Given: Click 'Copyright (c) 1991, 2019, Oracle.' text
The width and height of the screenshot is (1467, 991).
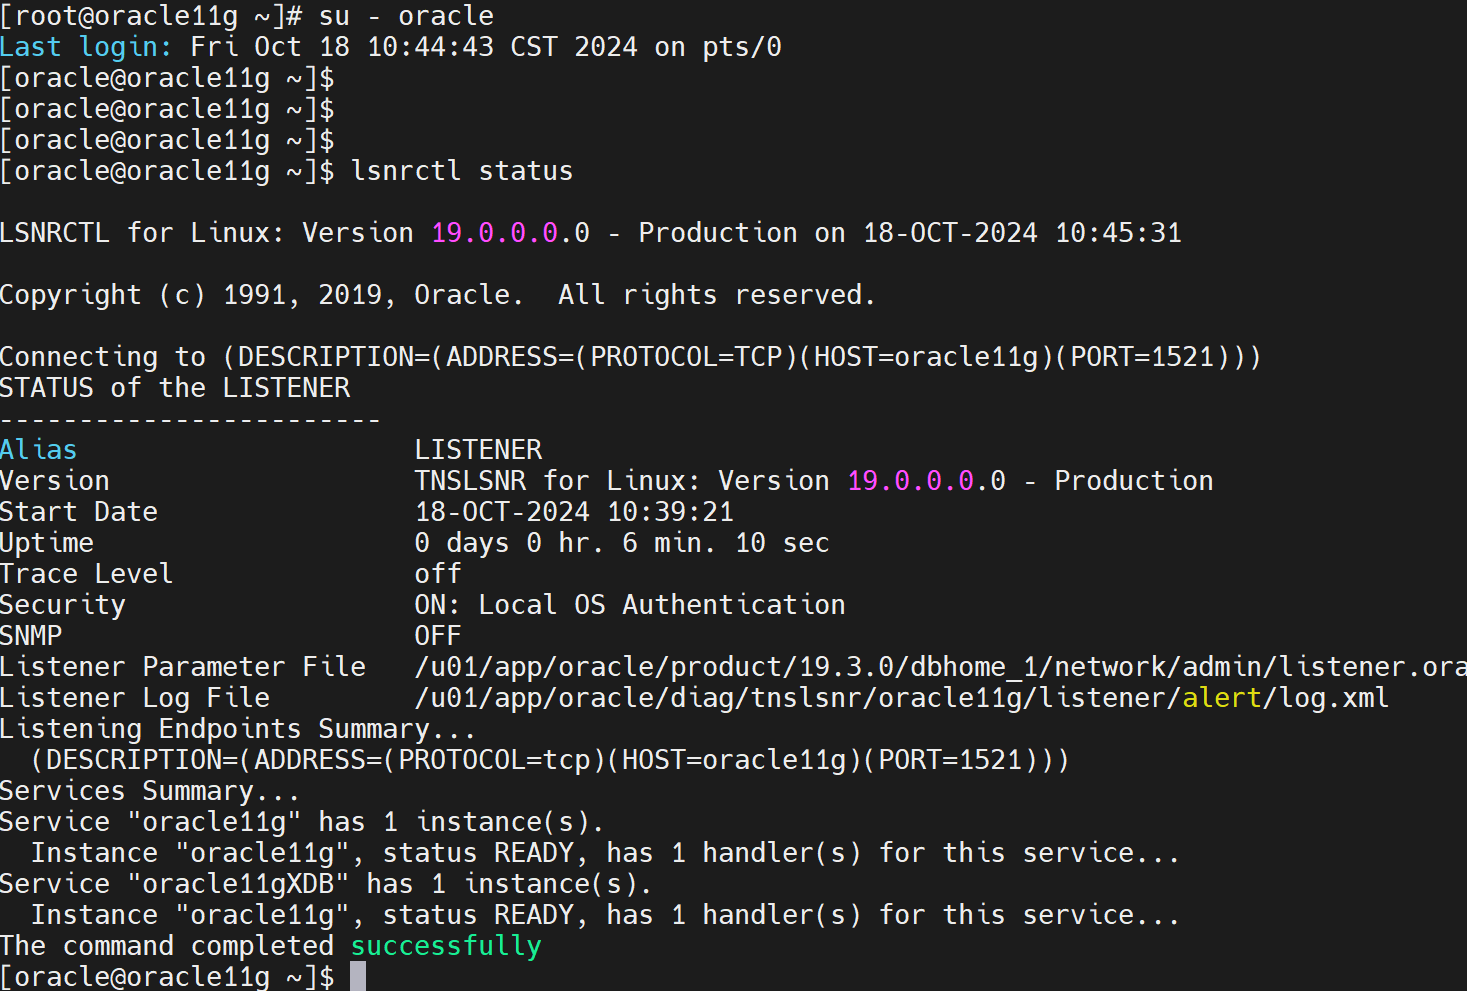Looking at the screenshot, I should tap(262, 295).
